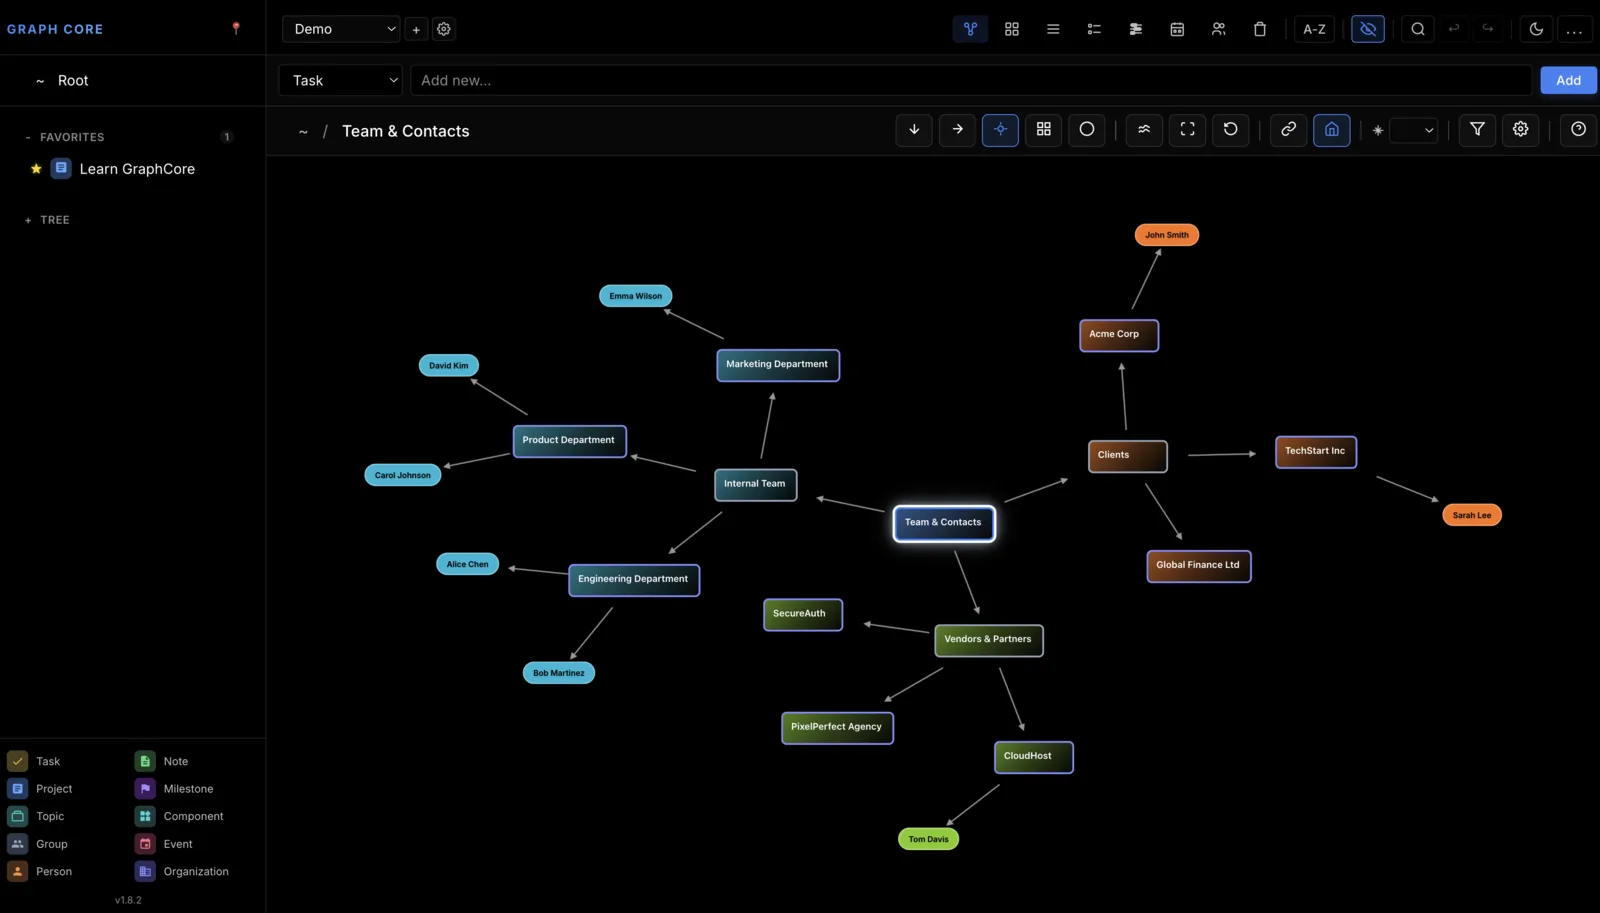1600x913 pixels.
Task: Toggle the radial force layout button
Action: [x=1000, y=129]
